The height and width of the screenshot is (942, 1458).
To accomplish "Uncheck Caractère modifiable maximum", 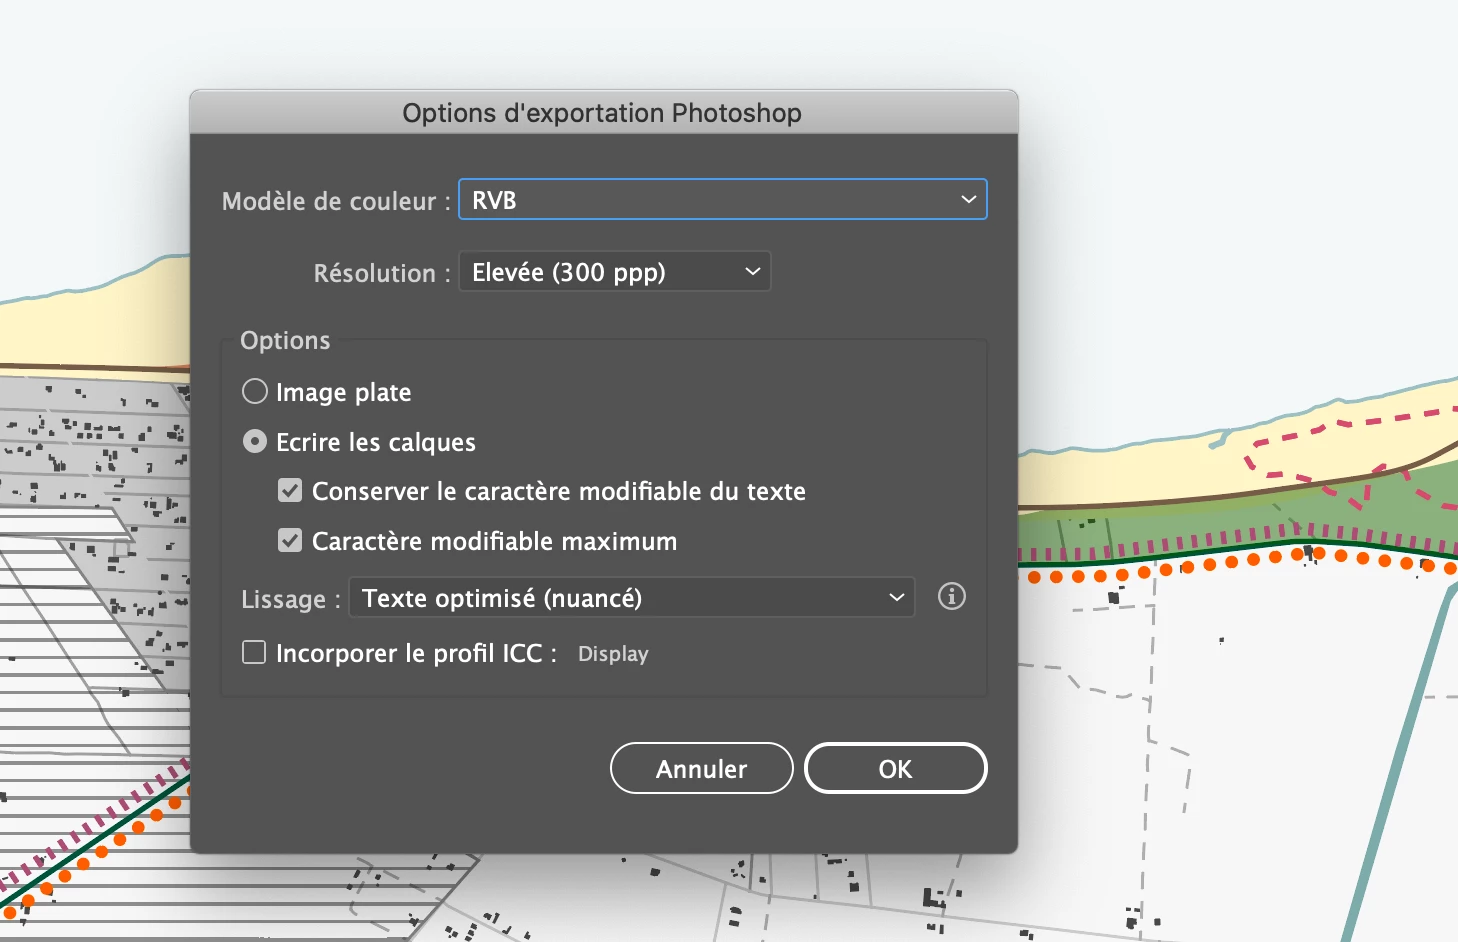I will tap(290, 540).
